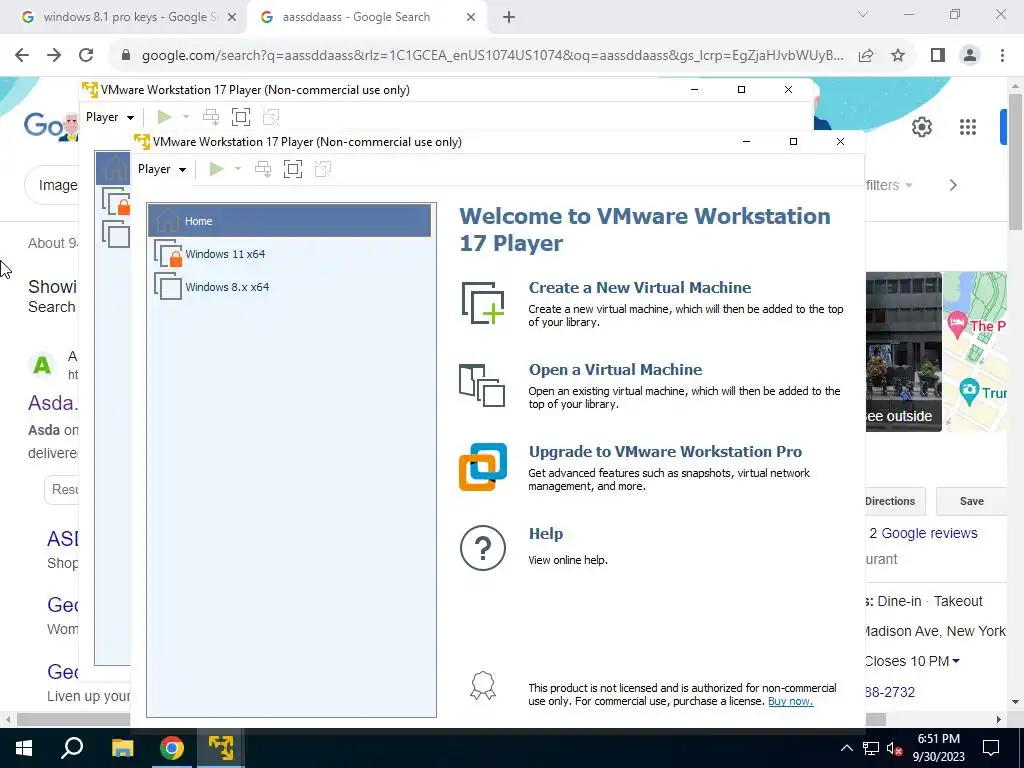Screen dimensions: 1024x768
Task: Select Home in the VMware library
Action: tap(289, 221)
